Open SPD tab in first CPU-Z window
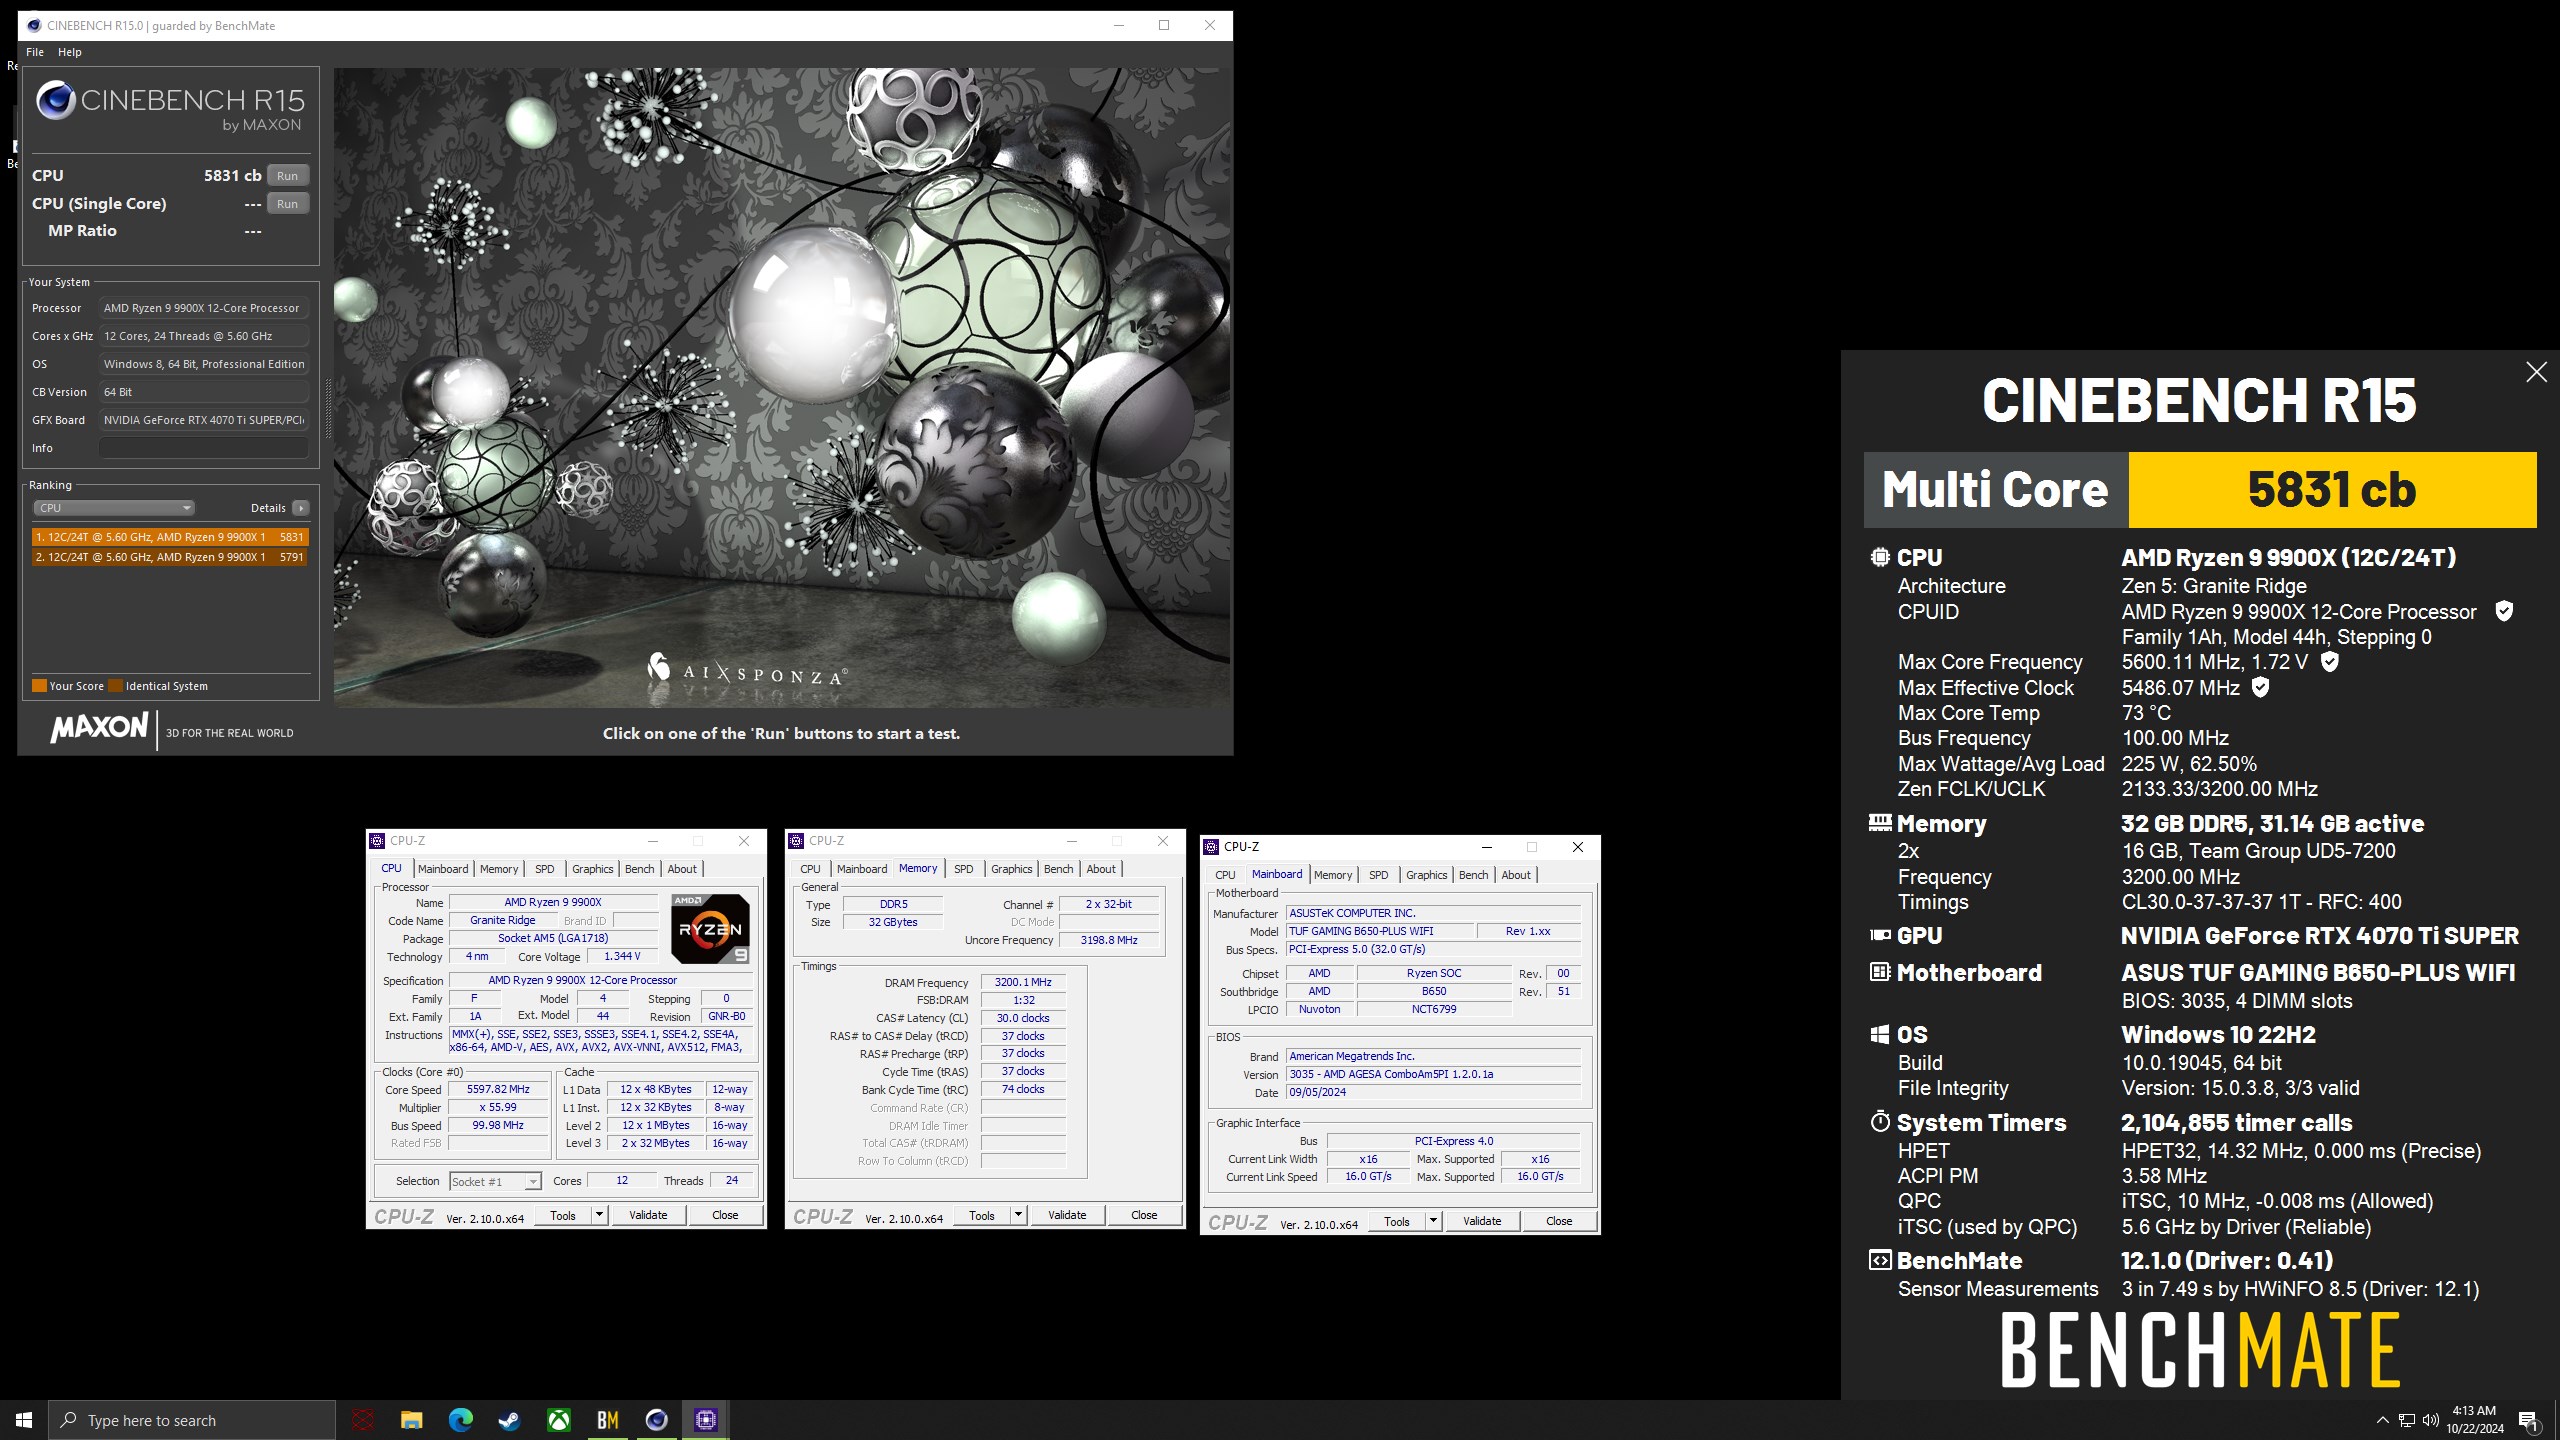Screen dimensions: 2560x1440 point(545,869)
